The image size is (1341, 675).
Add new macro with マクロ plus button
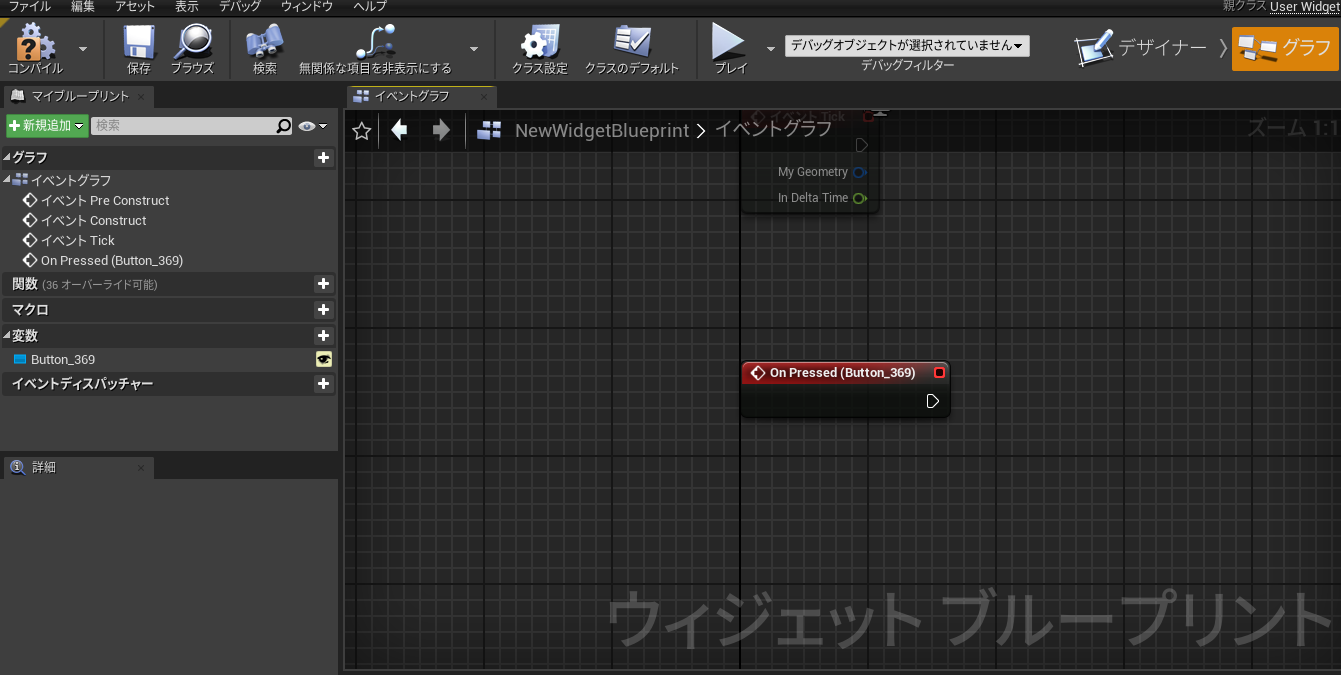tap(323, 310)
